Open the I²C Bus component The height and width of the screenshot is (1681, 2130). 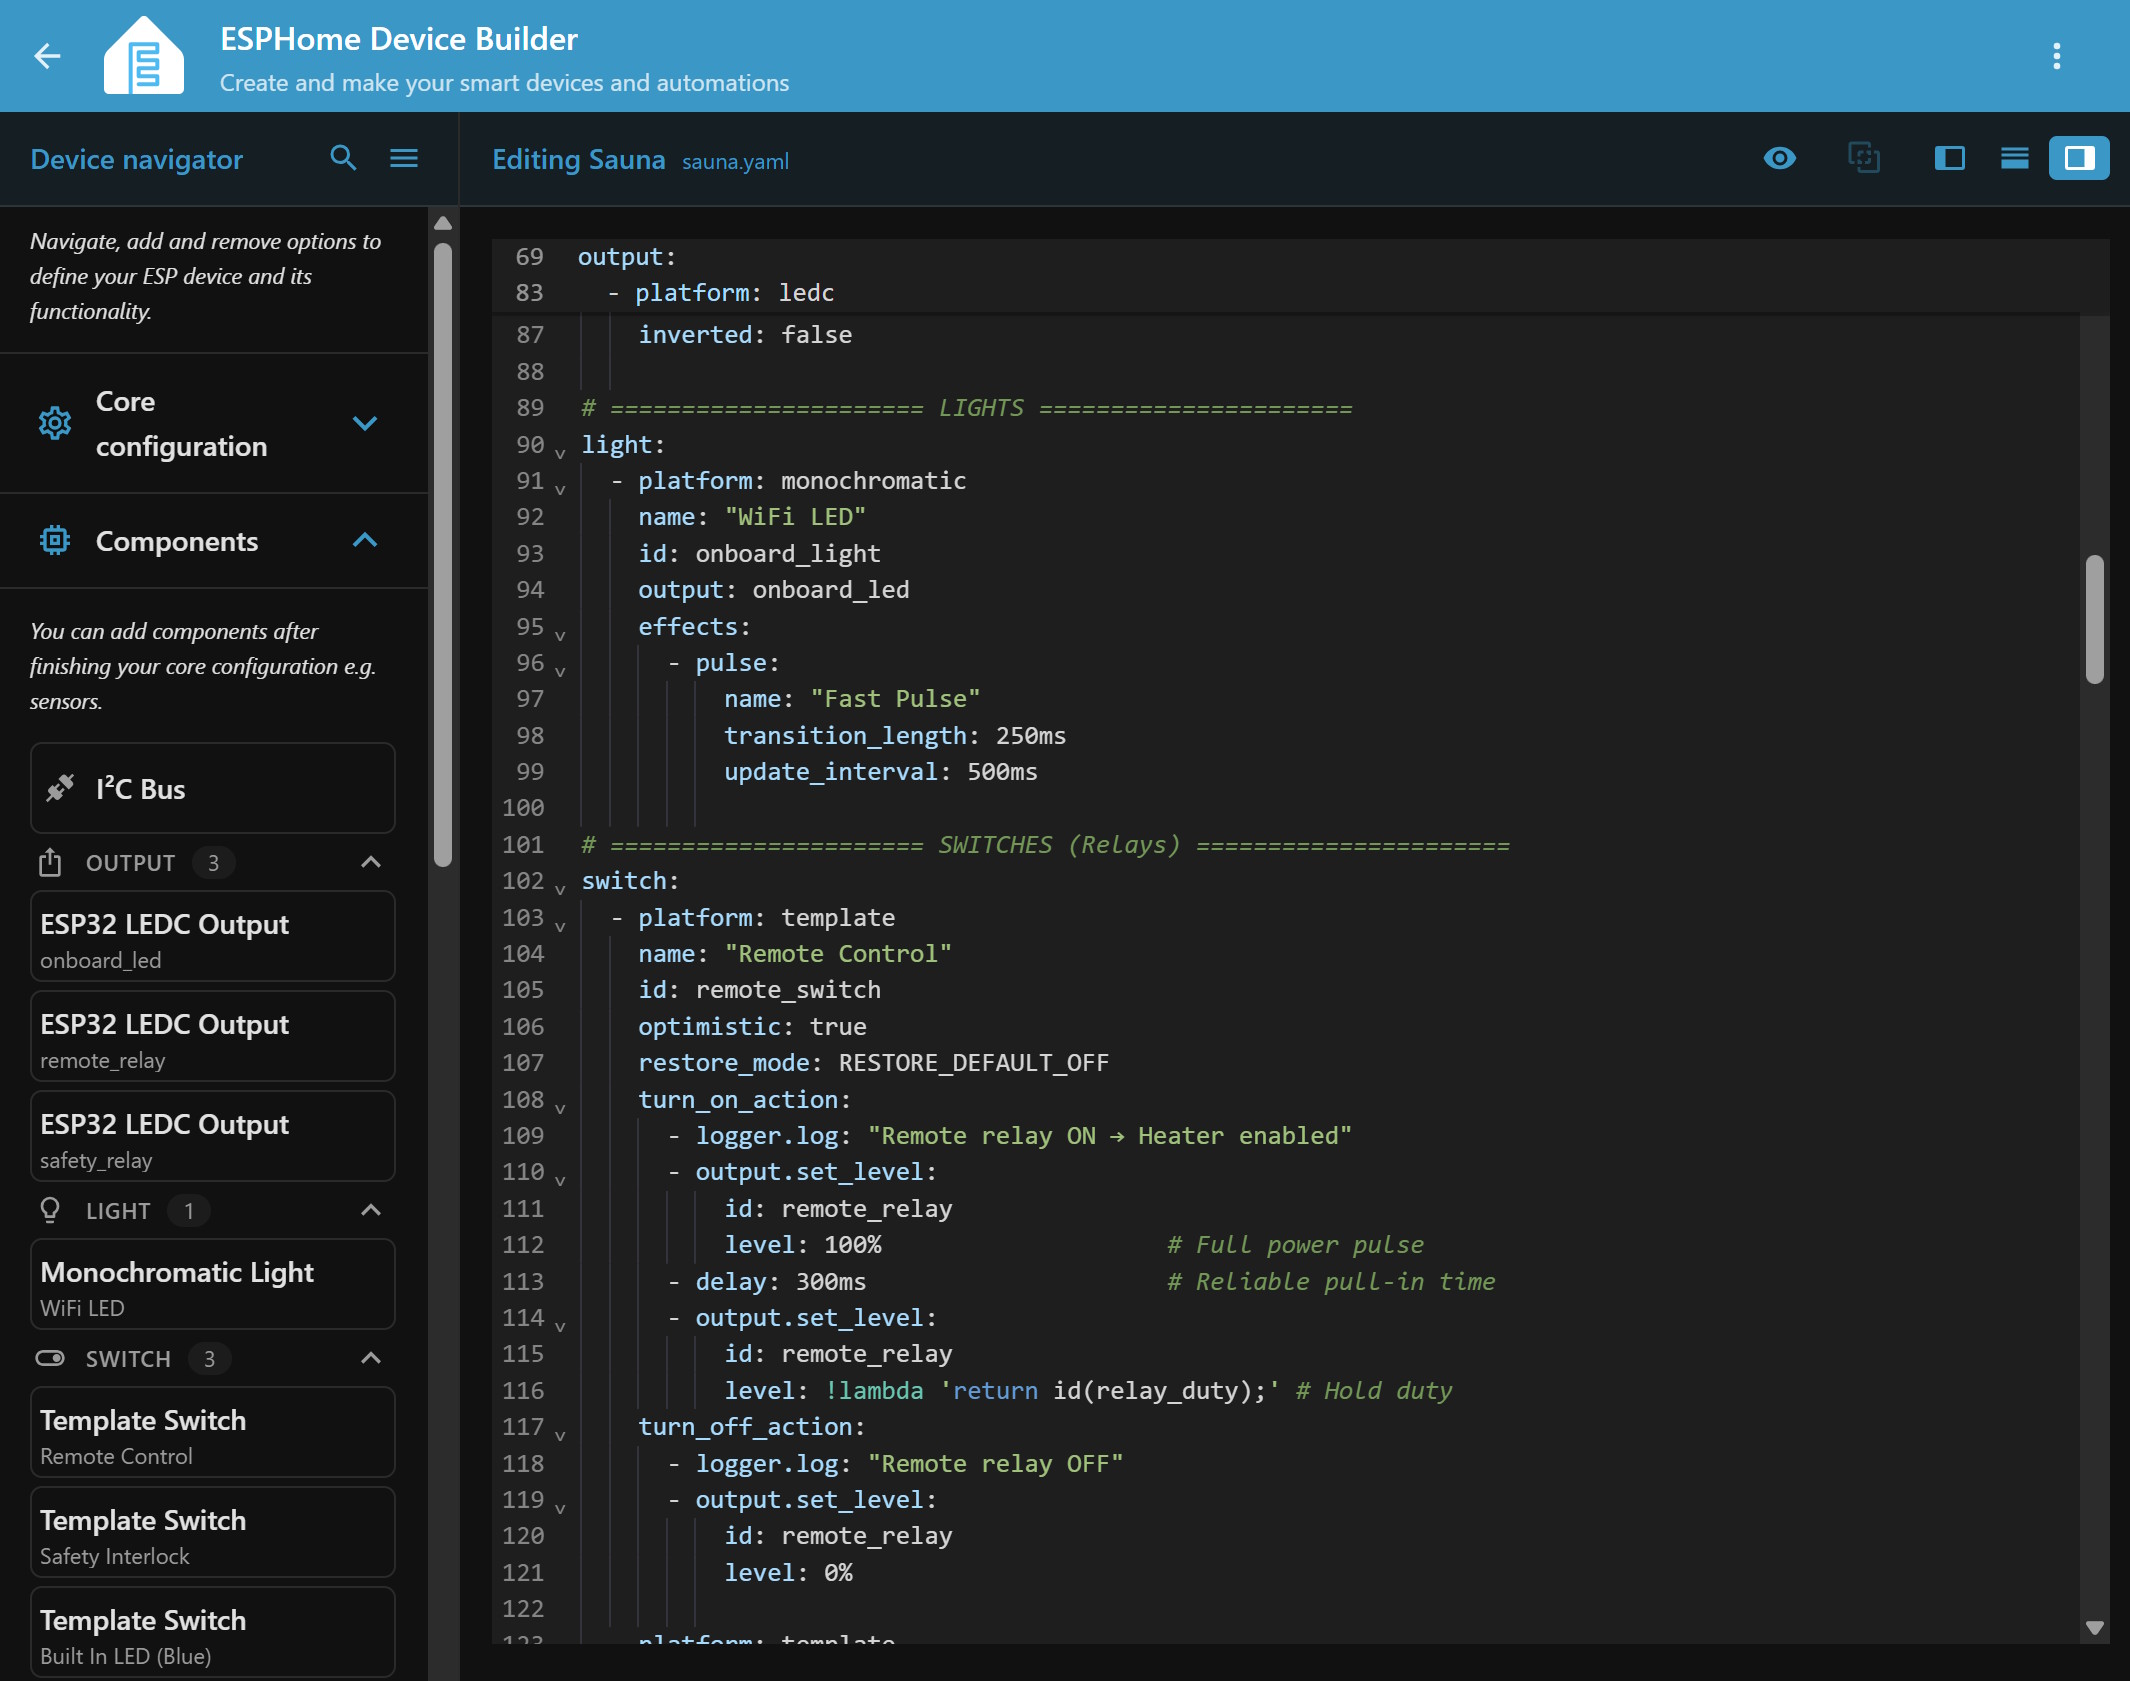pos(213,788)
